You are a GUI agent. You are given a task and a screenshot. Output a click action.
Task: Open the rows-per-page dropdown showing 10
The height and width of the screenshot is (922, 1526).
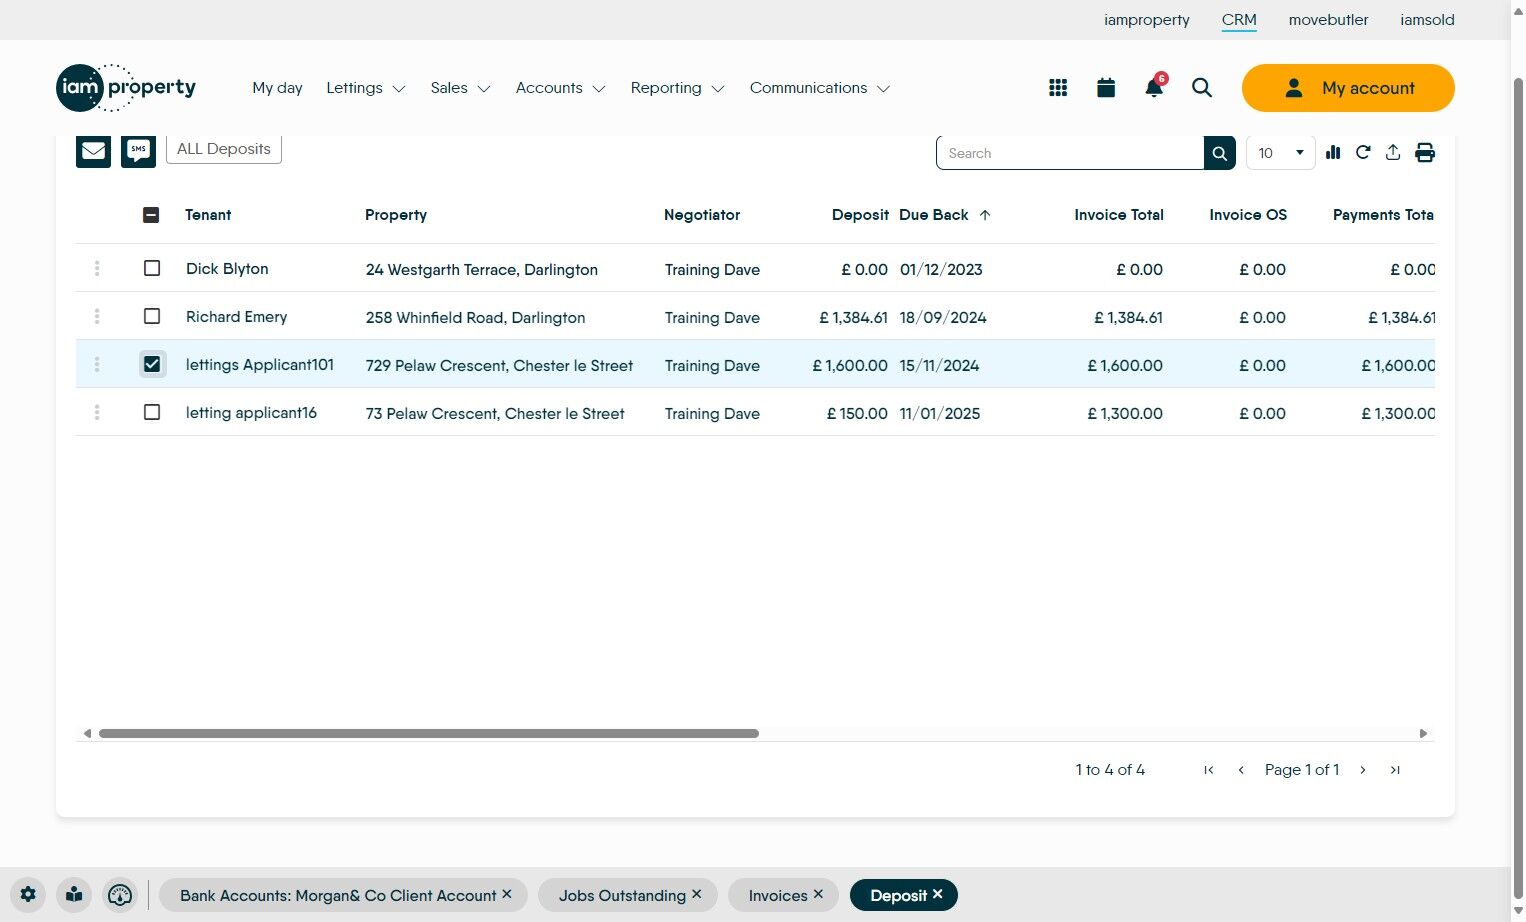pos(1281,153)
